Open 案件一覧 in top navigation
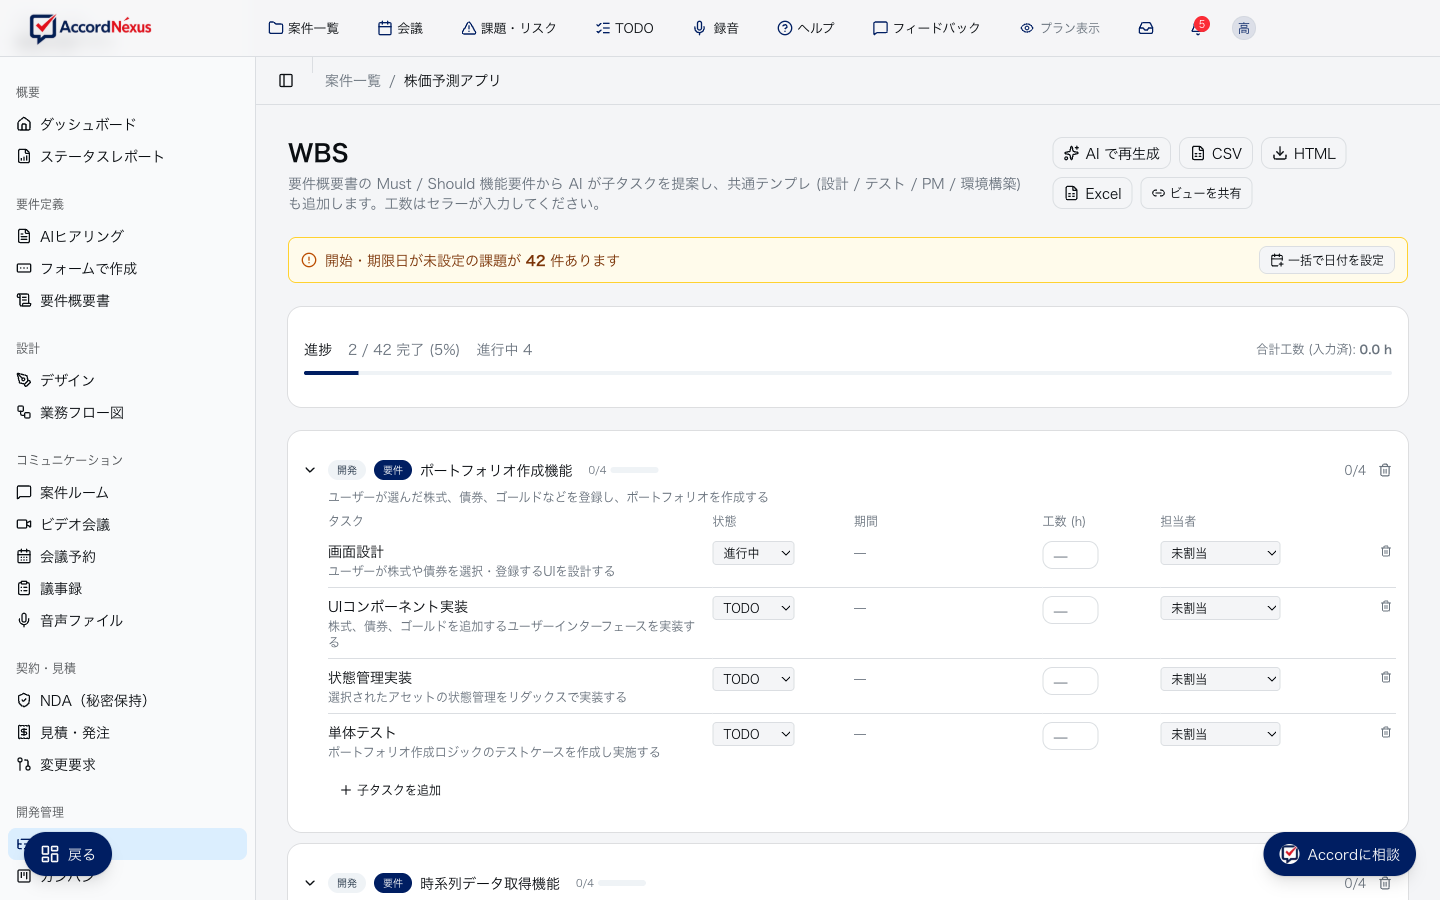Viewport: 1440px width, 900px height. point(304,28)
